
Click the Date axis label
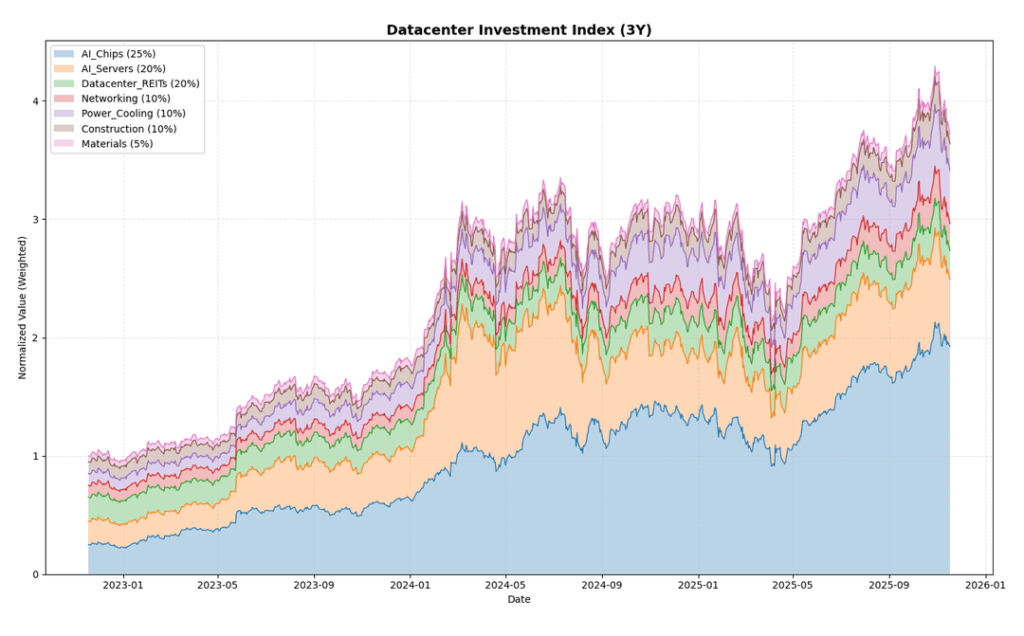tap(519, 600)
